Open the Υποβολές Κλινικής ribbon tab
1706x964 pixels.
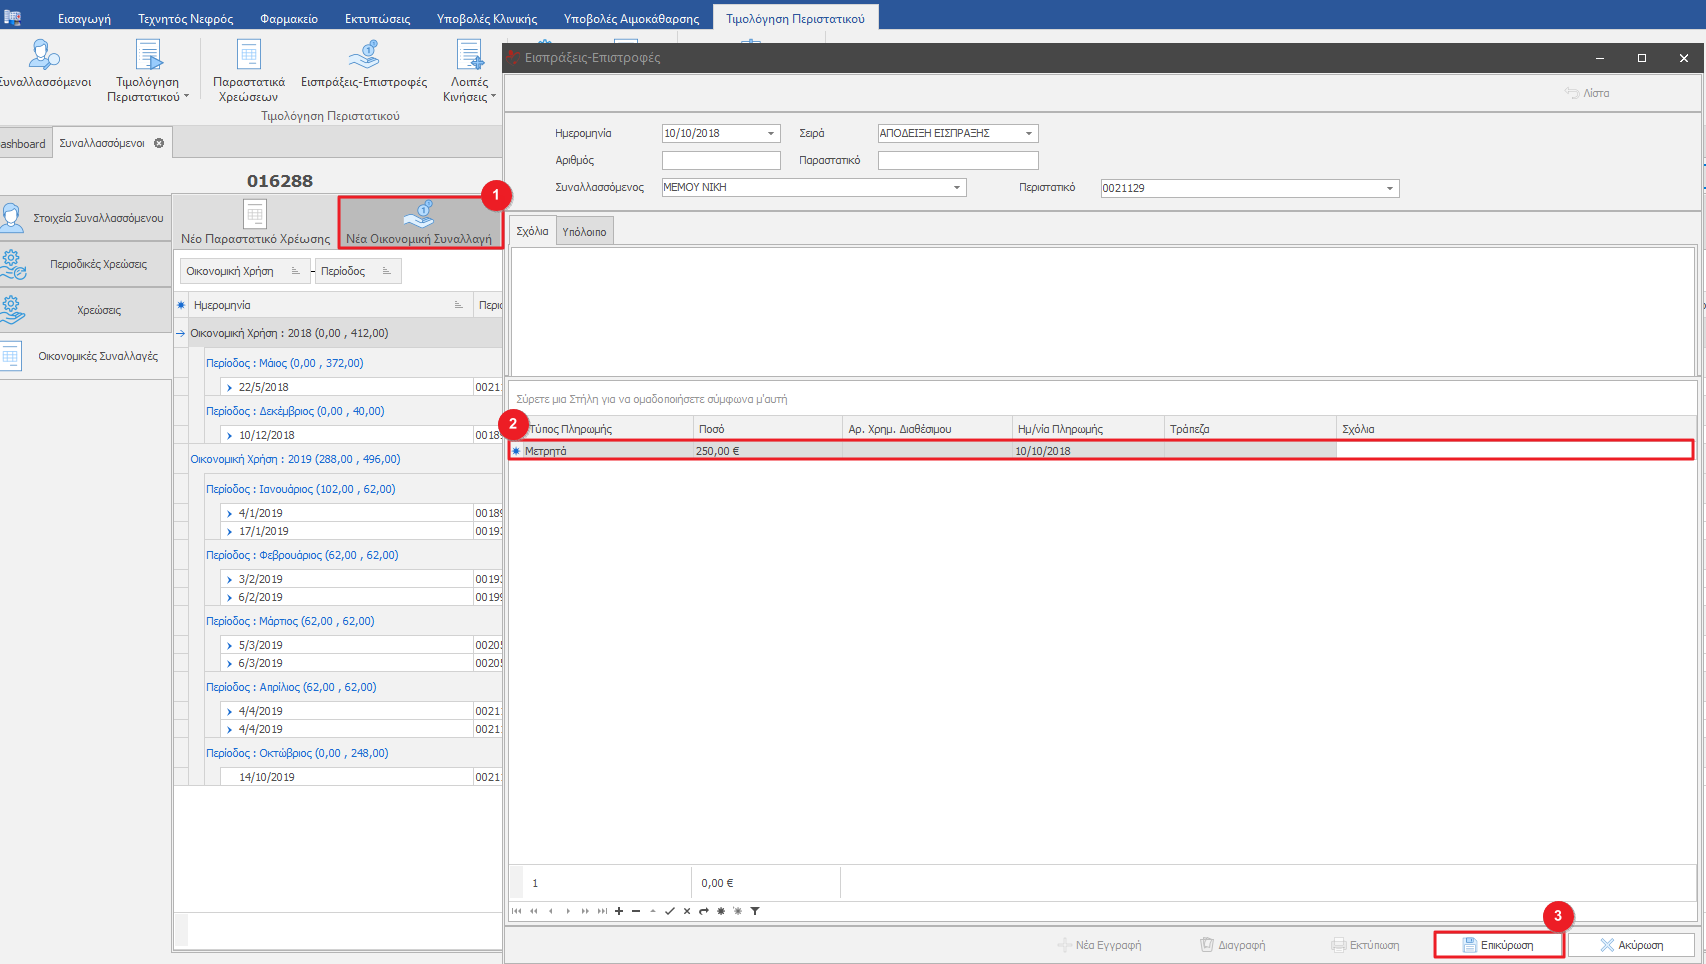[486, 18]
